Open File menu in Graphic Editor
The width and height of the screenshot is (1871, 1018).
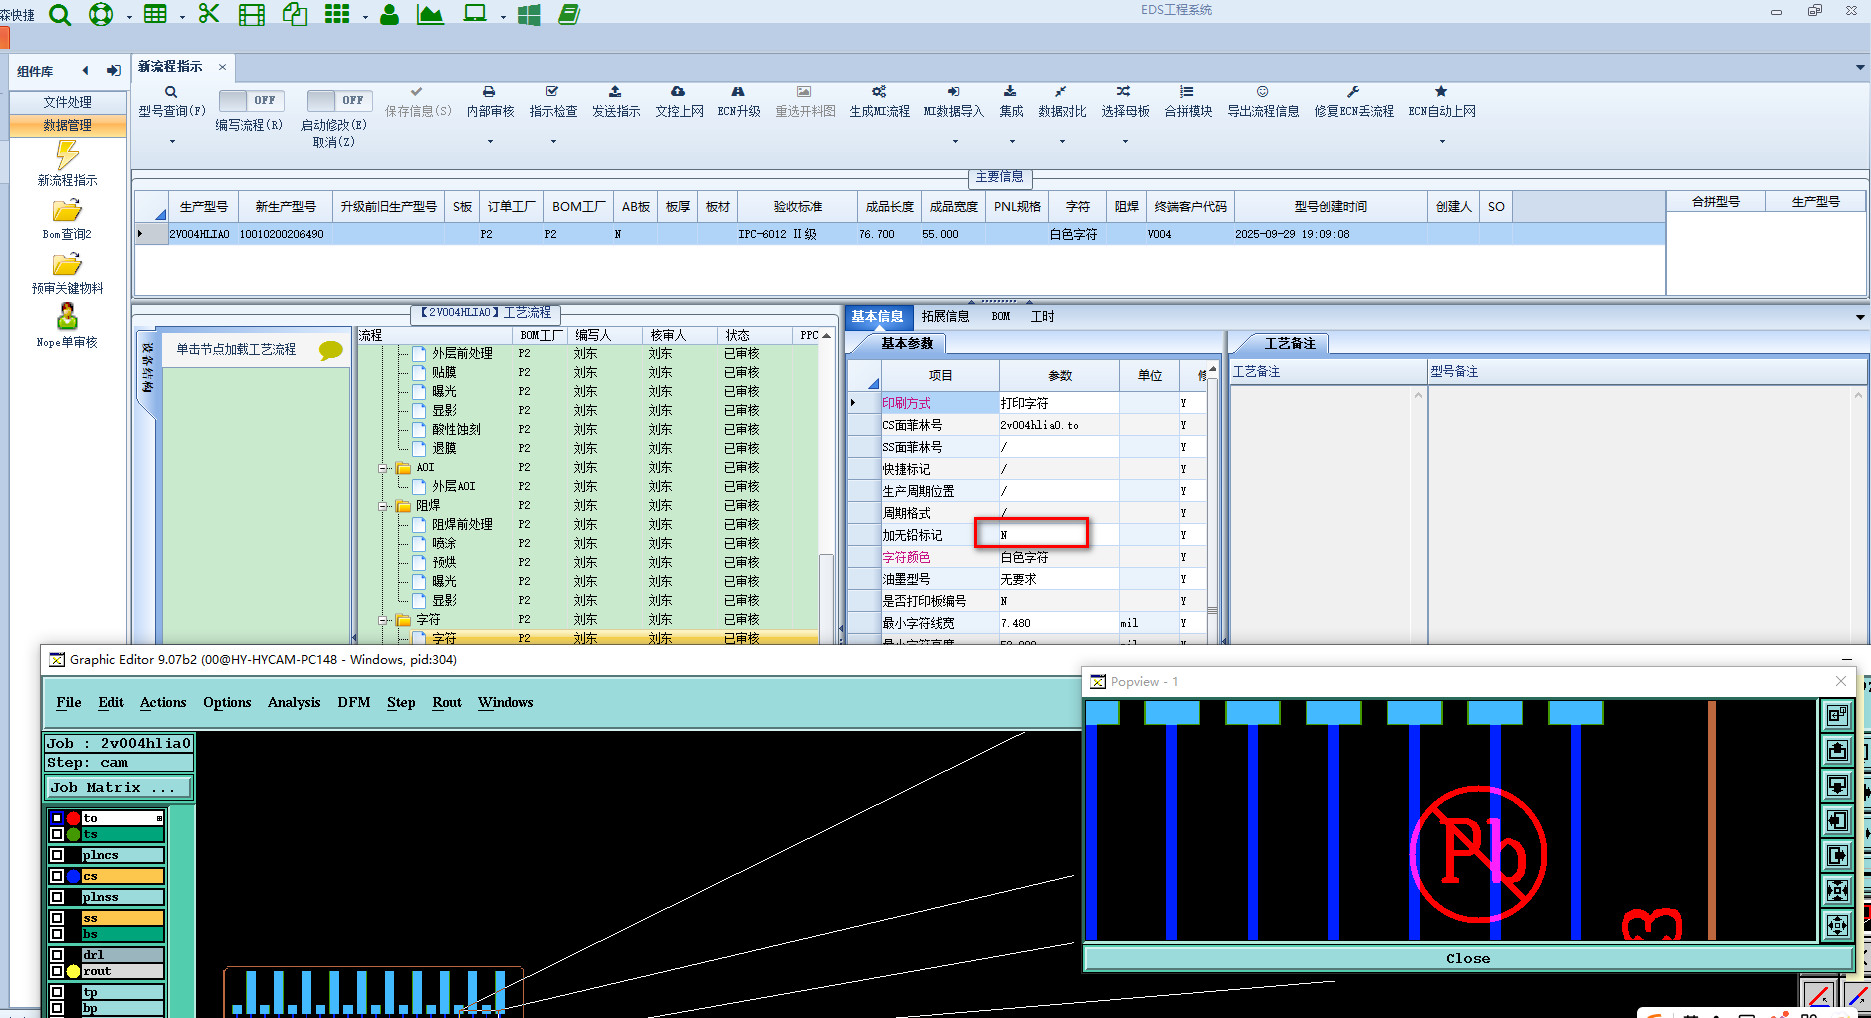point(69,702)
